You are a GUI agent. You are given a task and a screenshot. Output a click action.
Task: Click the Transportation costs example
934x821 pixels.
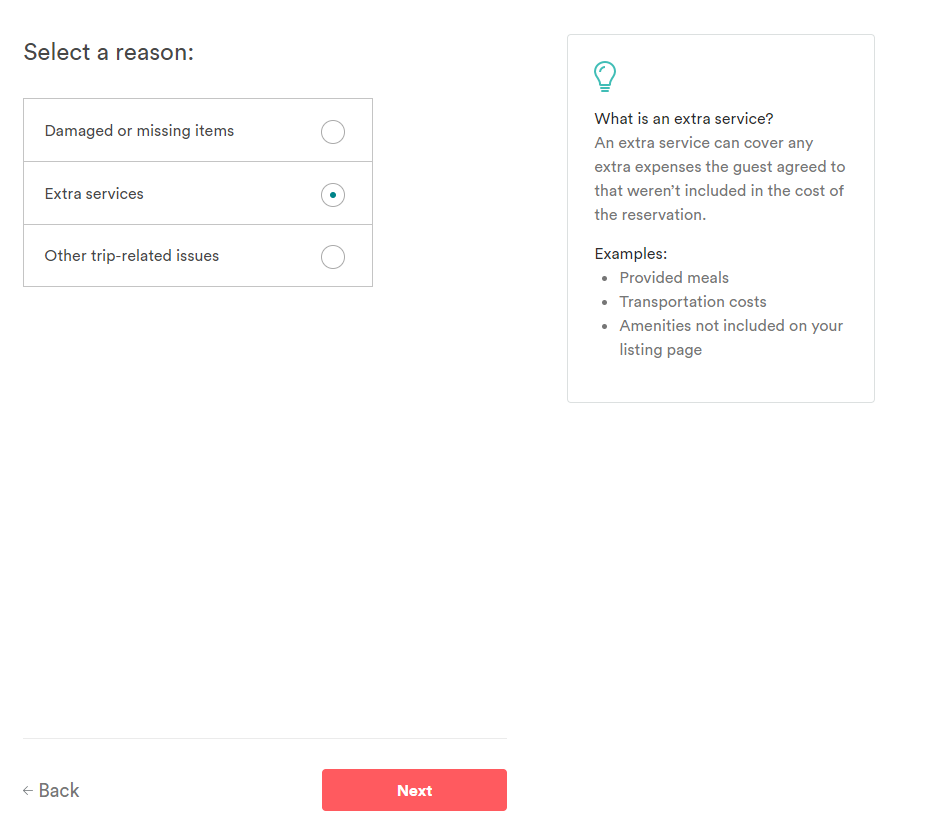pos(693,302)
